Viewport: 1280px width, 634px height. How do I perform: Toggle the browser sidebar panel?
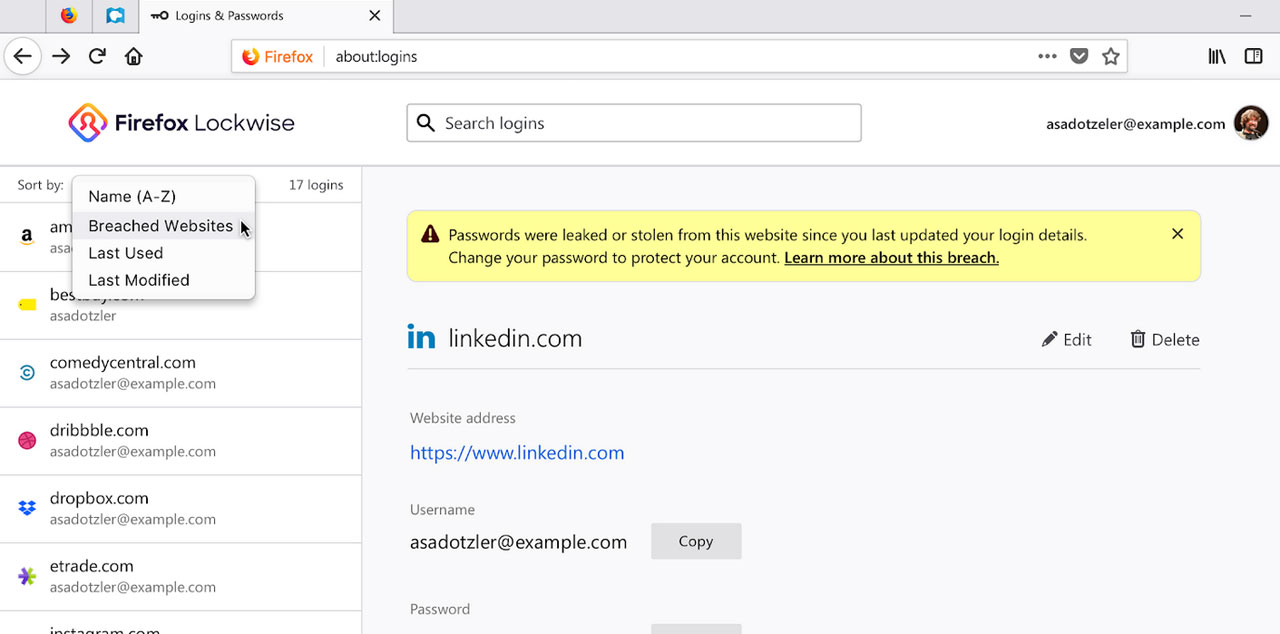click(1253, 56)
